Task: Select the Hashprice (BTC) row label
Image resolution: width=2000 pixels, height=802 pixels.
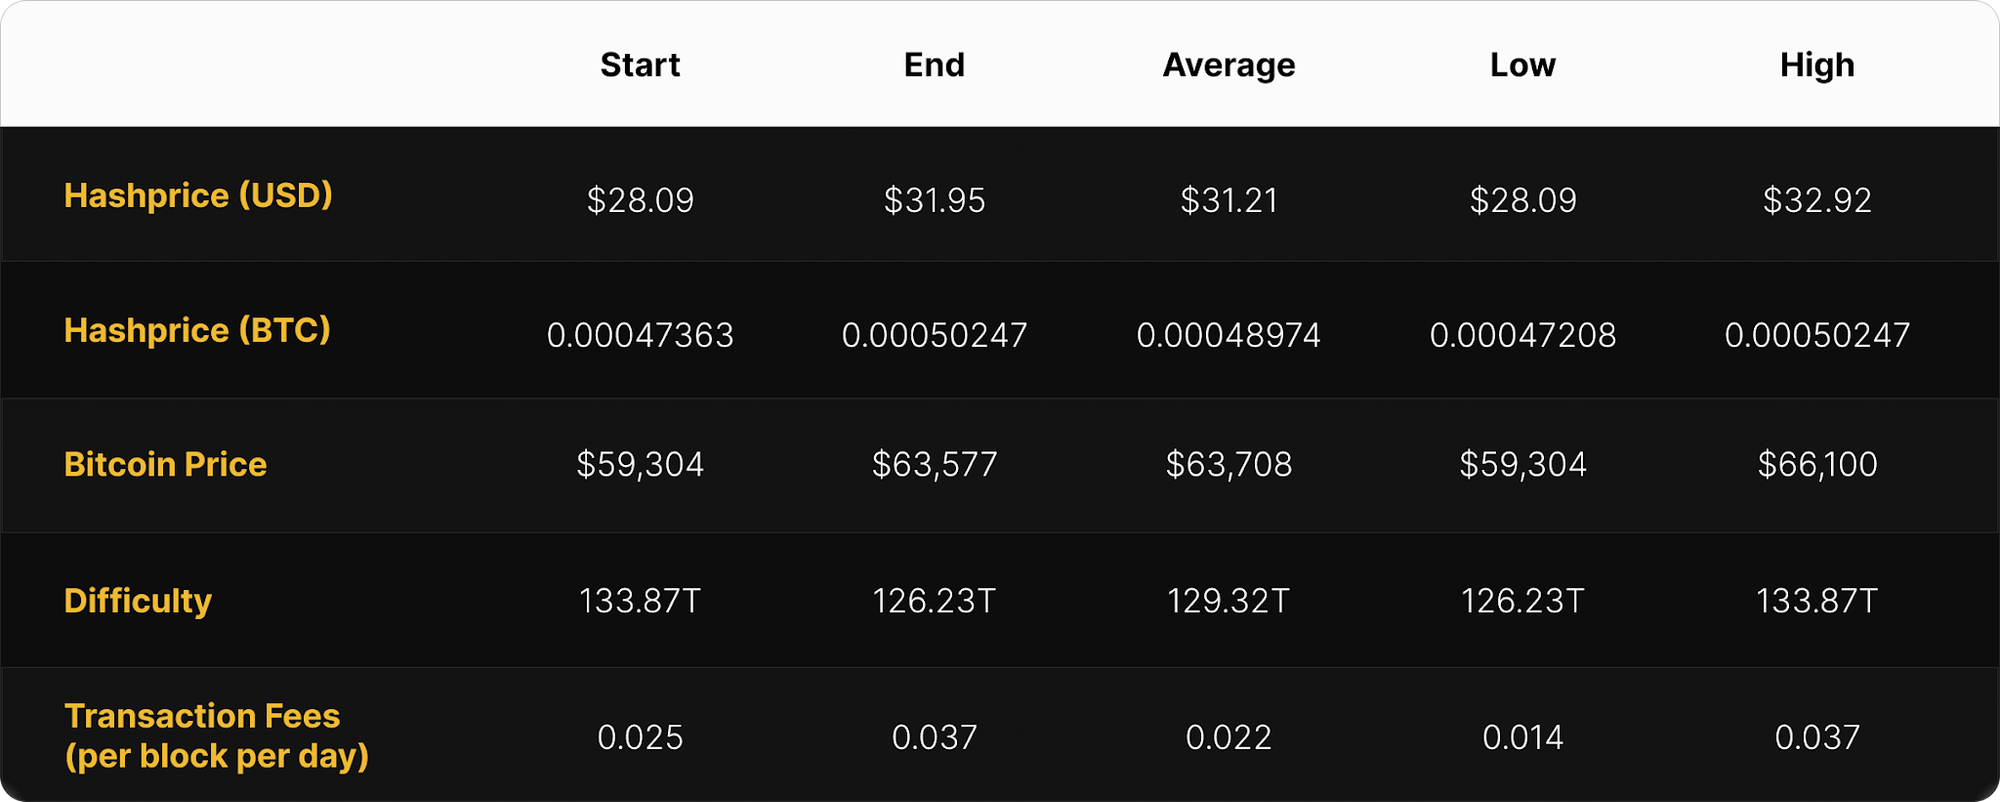Action: (197, 330)
